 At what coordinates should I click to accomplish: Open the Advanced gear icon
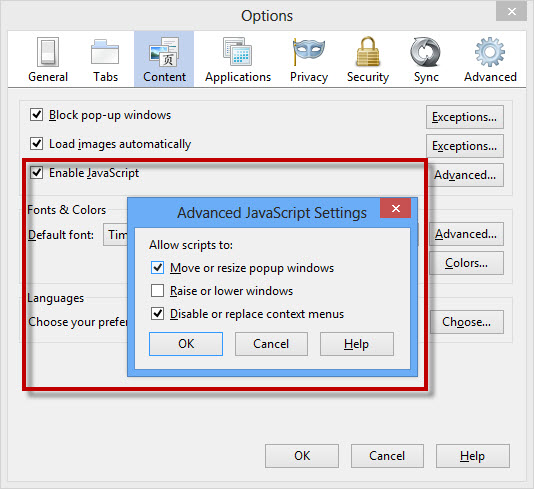[x=490, y=52]
